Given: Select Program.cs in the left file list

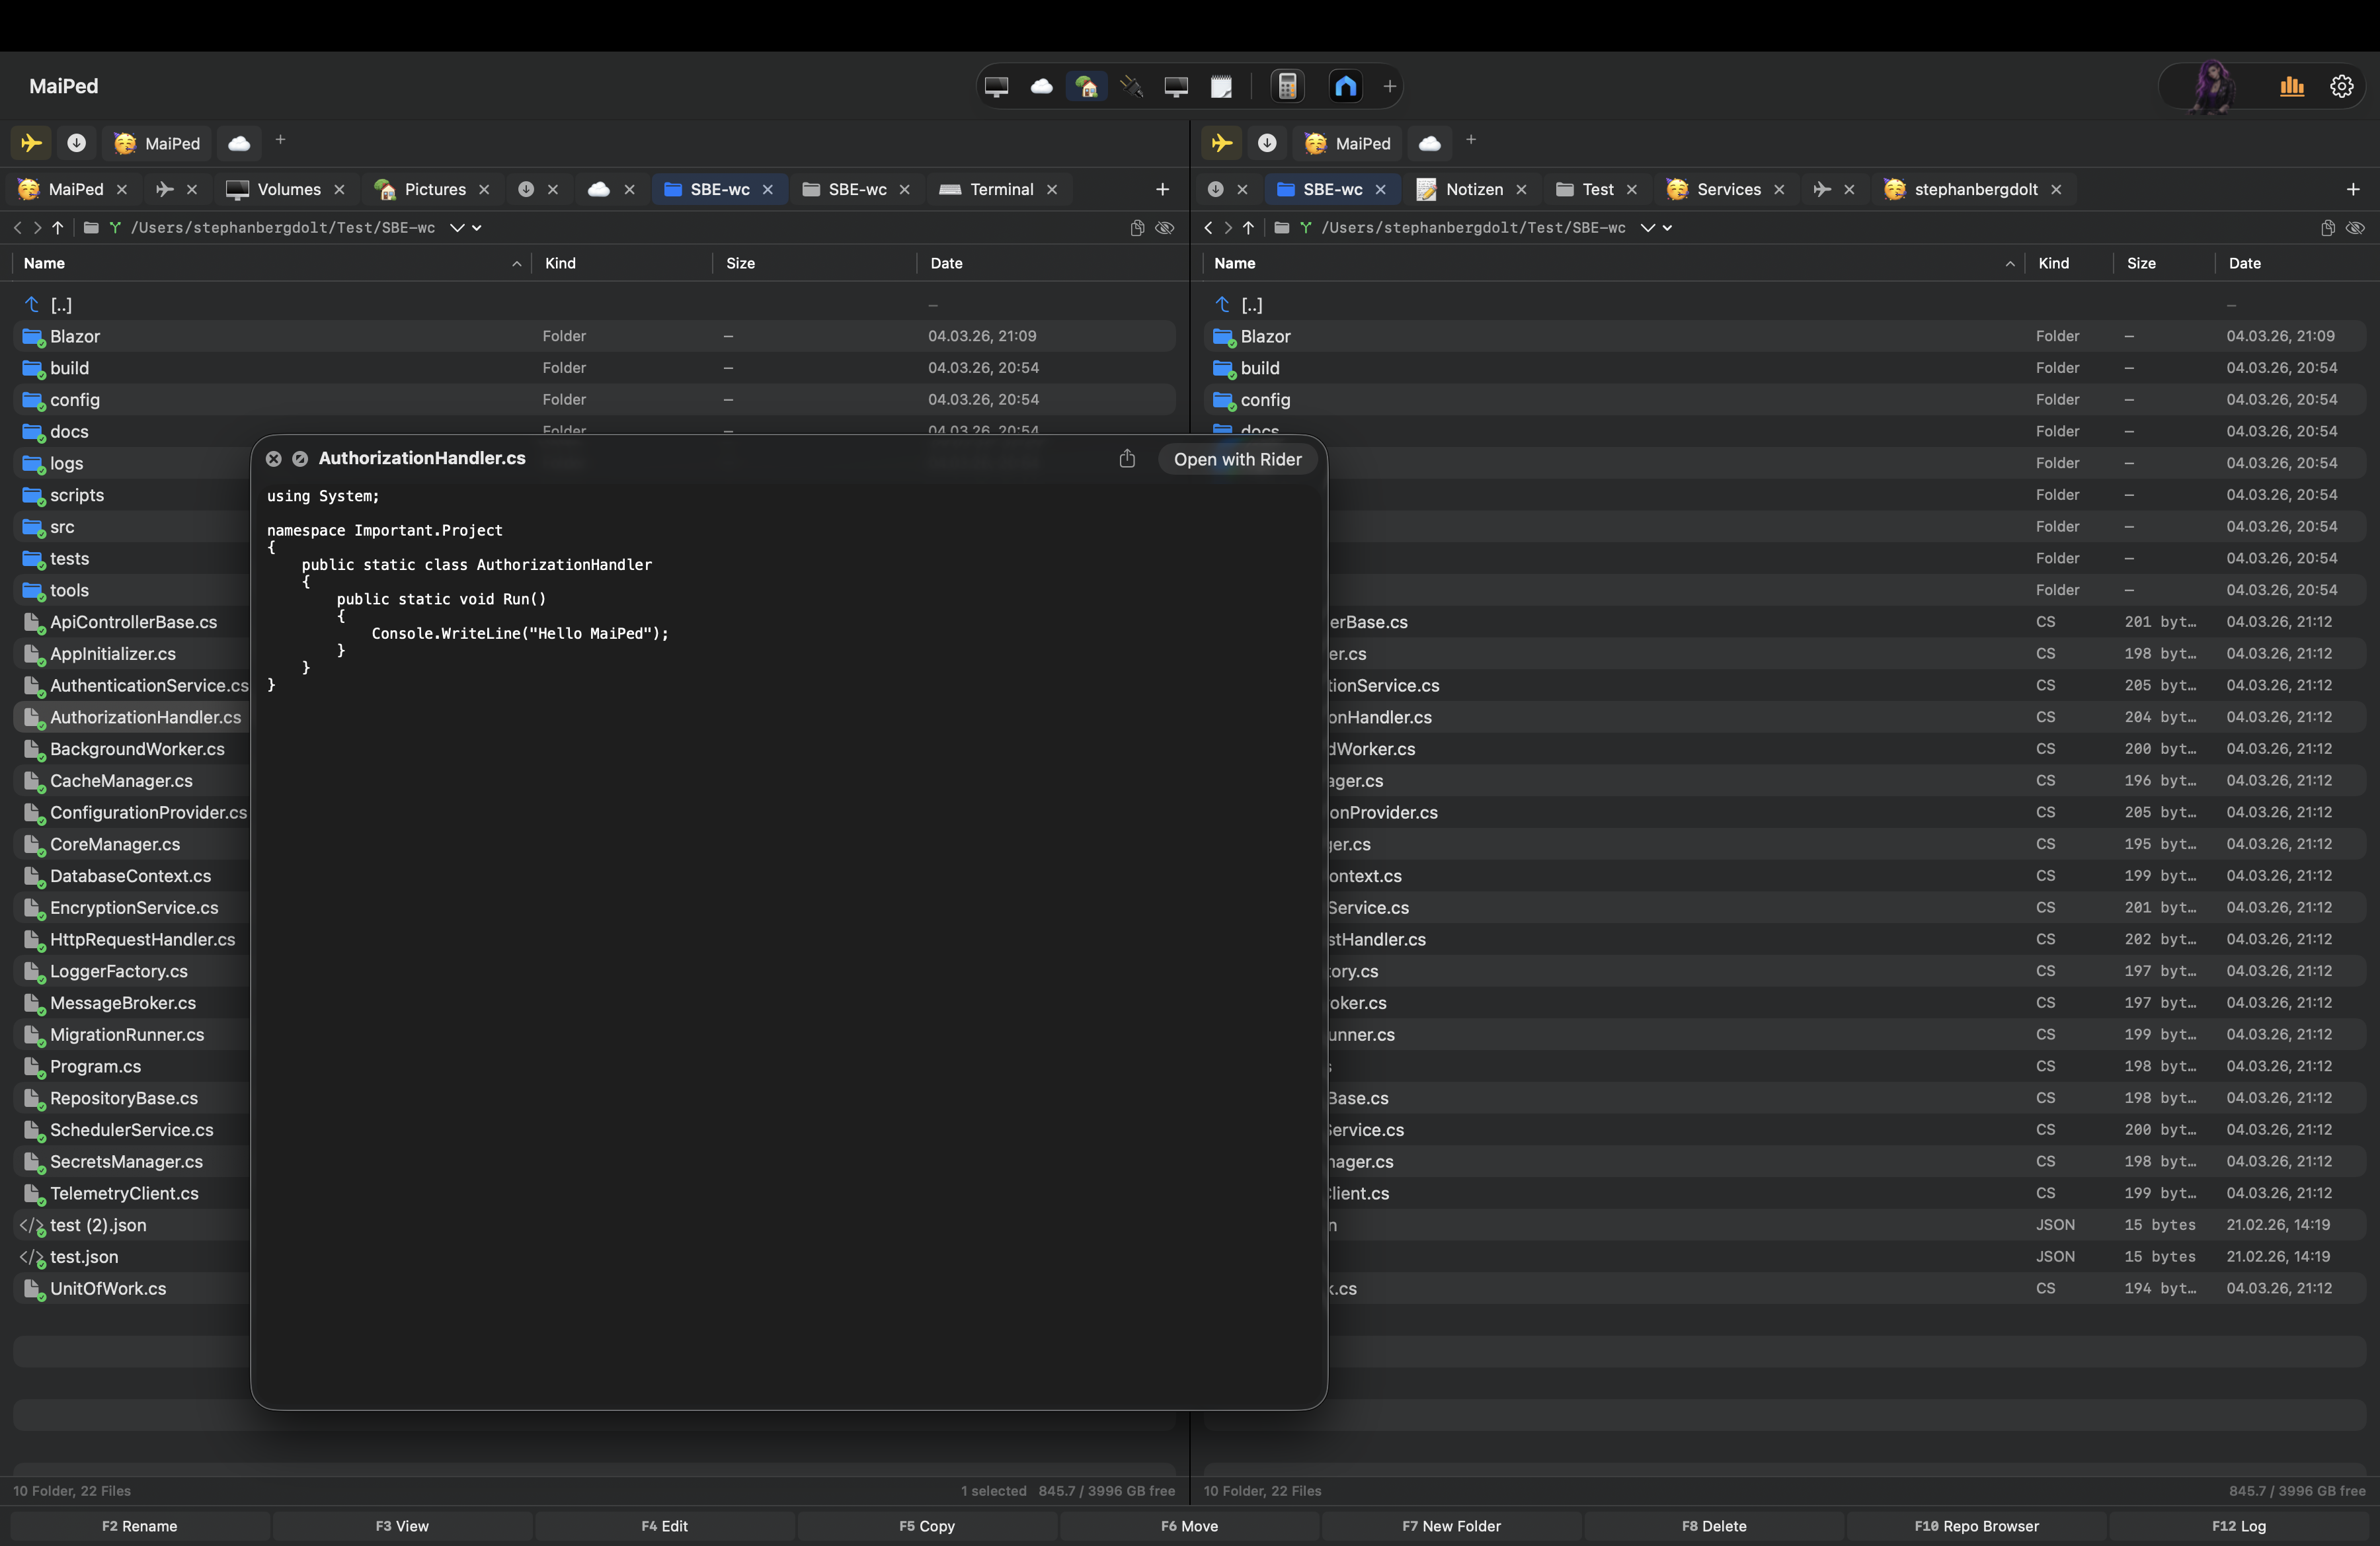Looking at the screenshot, I should click(95, 1067).
